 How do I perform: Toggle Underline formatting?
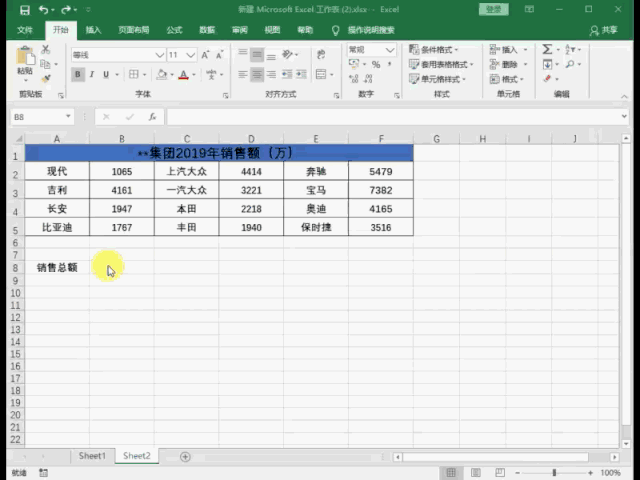coord(106,74)
